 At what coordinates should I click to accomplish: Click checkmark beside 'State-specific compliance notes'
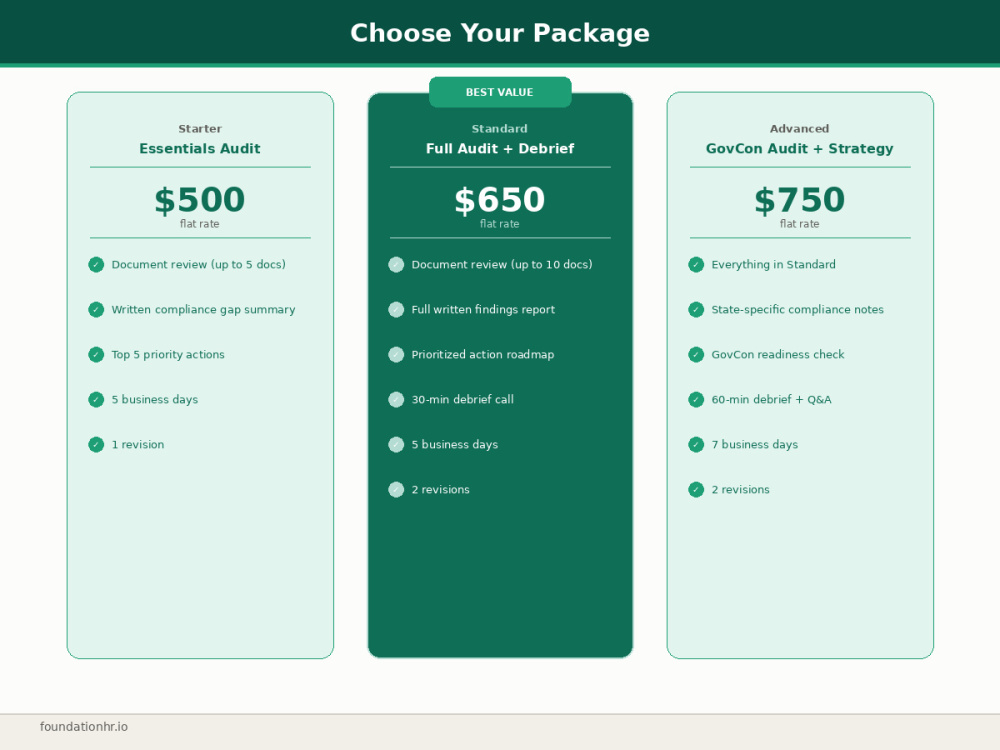coord(696,309)
